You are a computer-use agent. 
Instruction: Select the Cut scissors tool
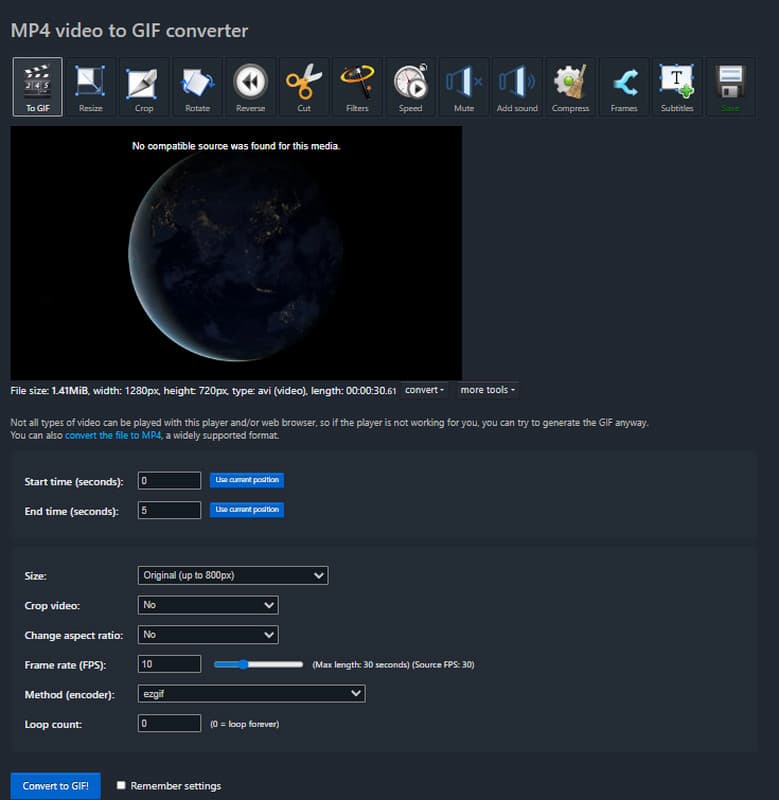click(x=304, y=86)
